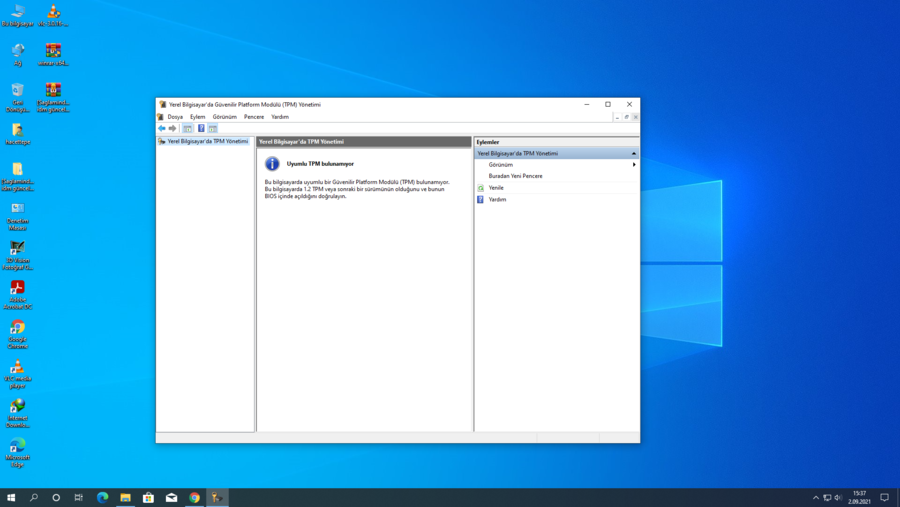Image resolution: width=900 pixels, height=507 pixels.
Task: Click the blue Help icon in the toolbar
Action: [x=201, y=129]
